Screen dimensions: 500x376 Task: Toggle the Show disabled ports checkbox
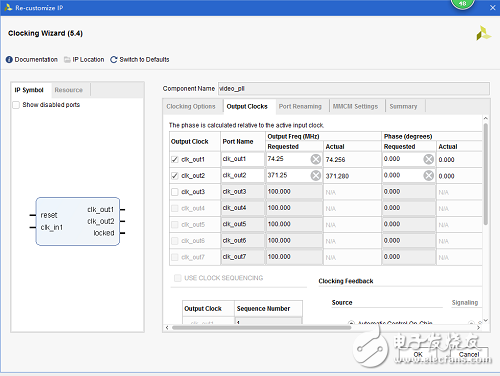pyautogui.click(x=16, y=105)
